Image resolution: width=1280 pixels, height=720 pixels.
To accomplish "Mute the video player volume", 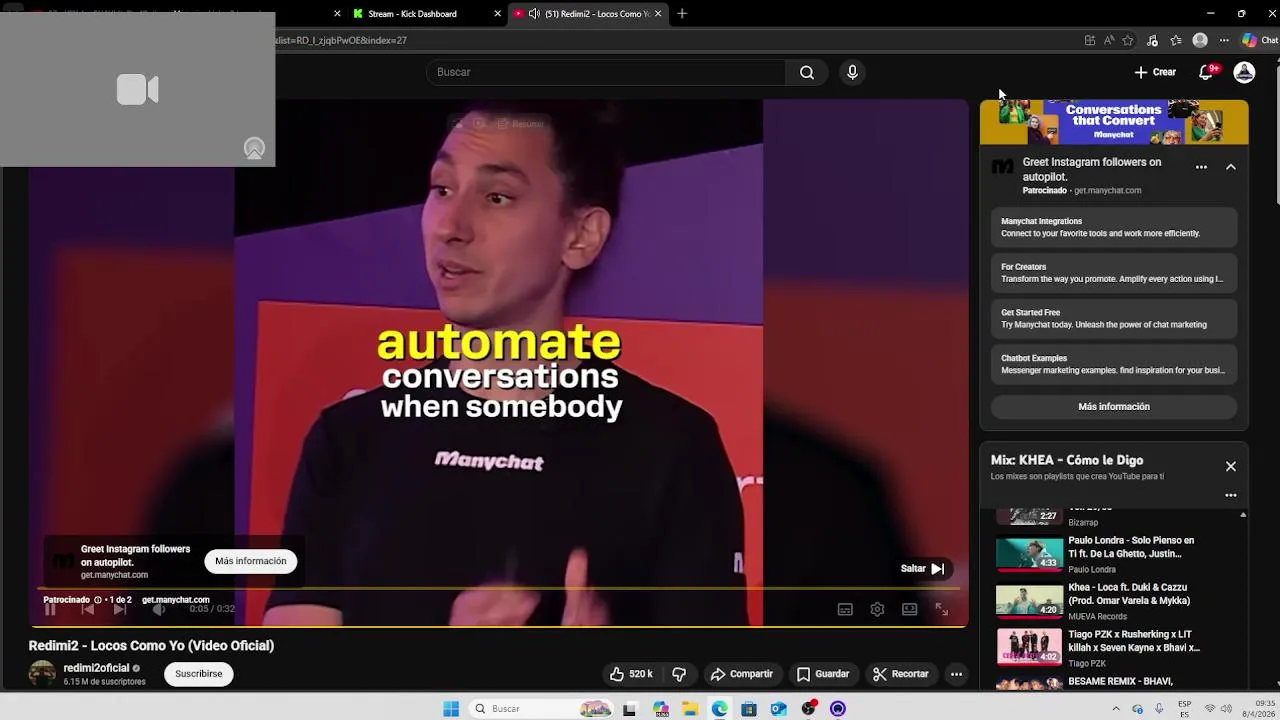I will (x=158, y=609).
